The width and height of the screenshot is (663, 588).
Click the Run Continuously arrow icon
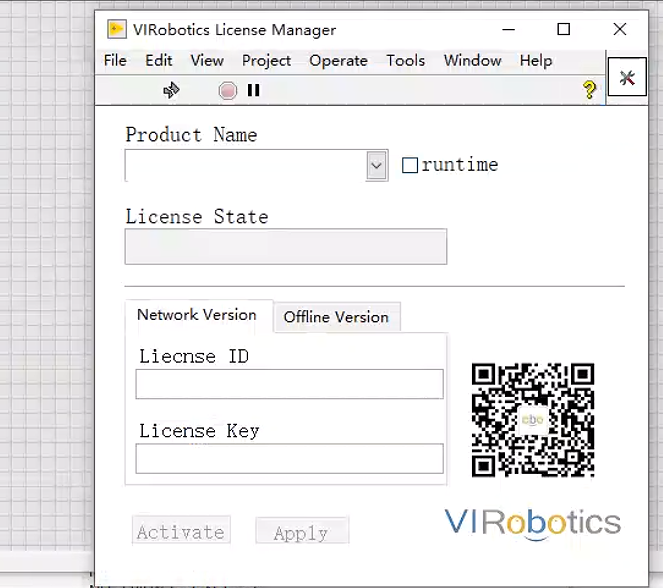tap(171, 90)
